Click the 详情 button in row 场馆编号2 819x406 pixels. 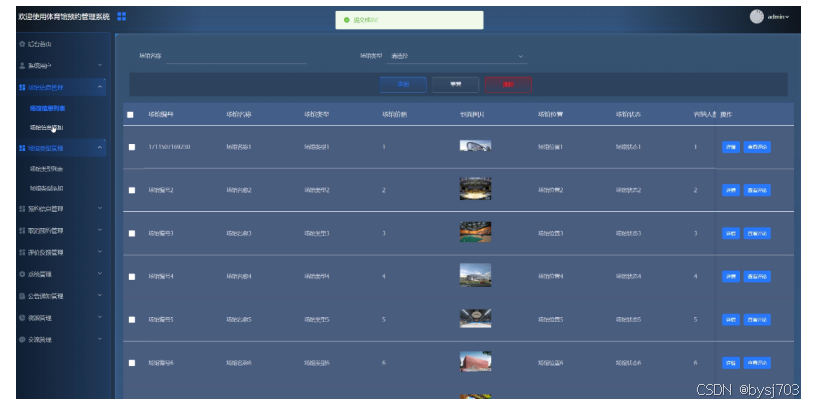click(731, 190)
